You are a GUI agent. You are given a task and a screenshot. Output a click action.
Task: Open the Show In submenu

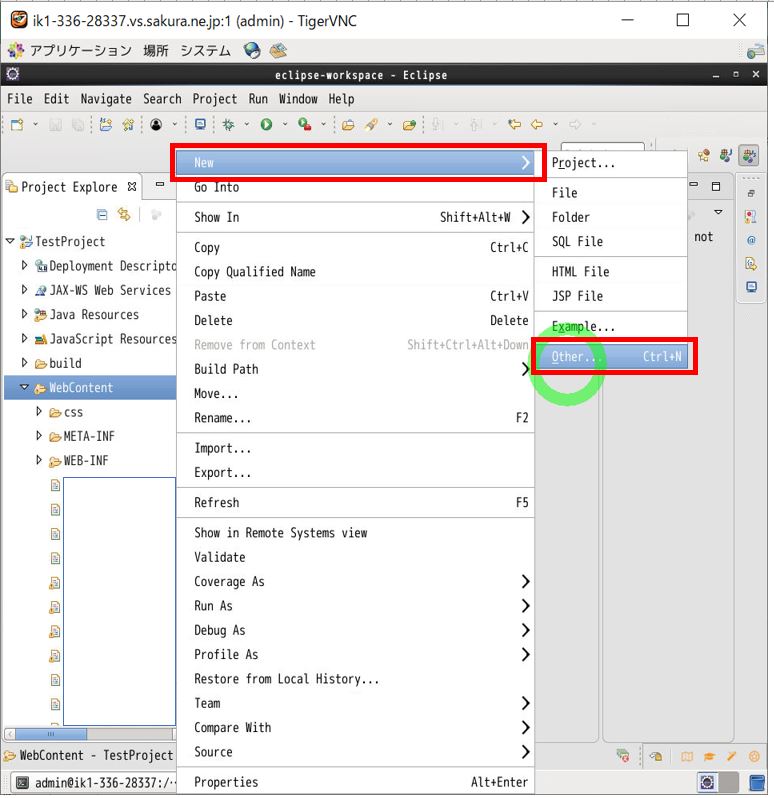pyautogui.click(x=355, y=217)
